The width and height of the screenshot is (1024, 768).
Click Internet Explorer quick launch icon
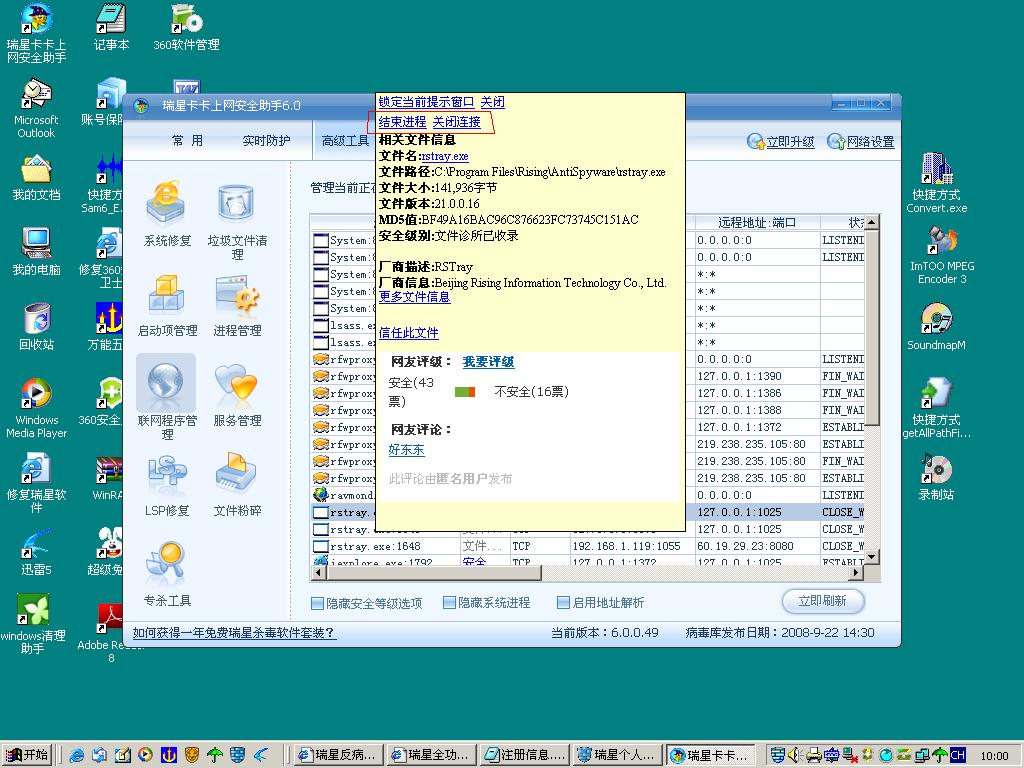point(76,756)
